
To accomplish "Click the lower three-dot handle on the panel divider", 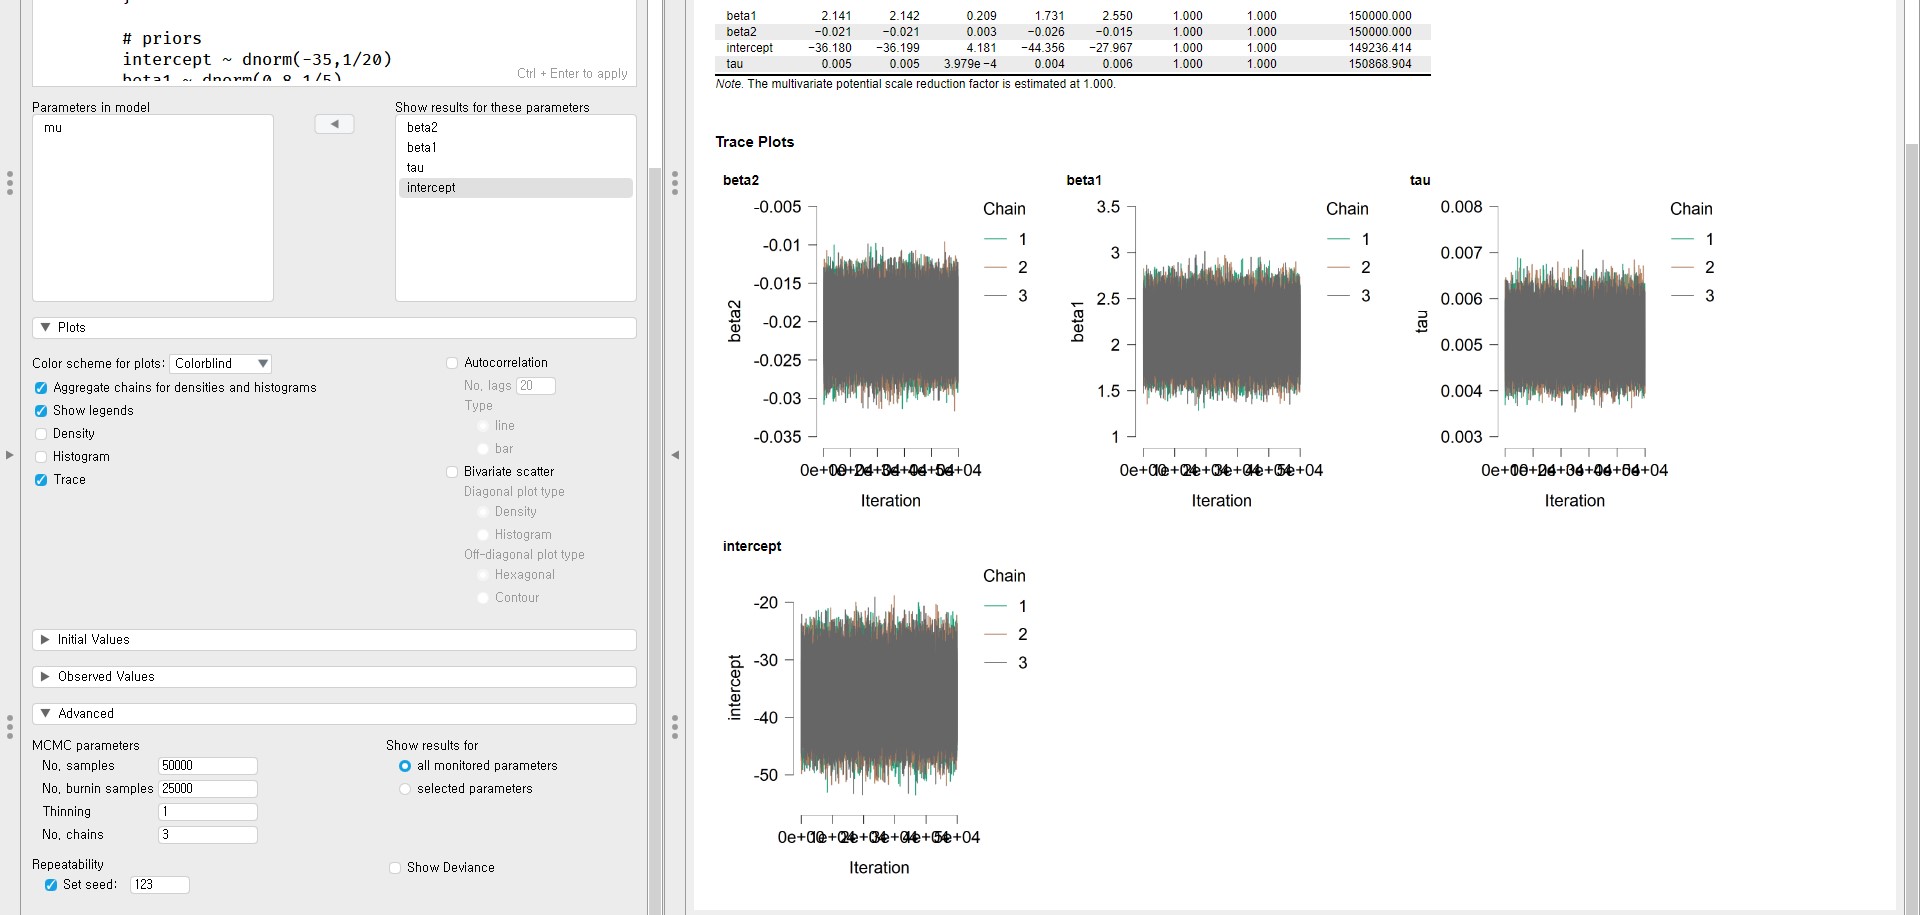I will coord(675,727).
